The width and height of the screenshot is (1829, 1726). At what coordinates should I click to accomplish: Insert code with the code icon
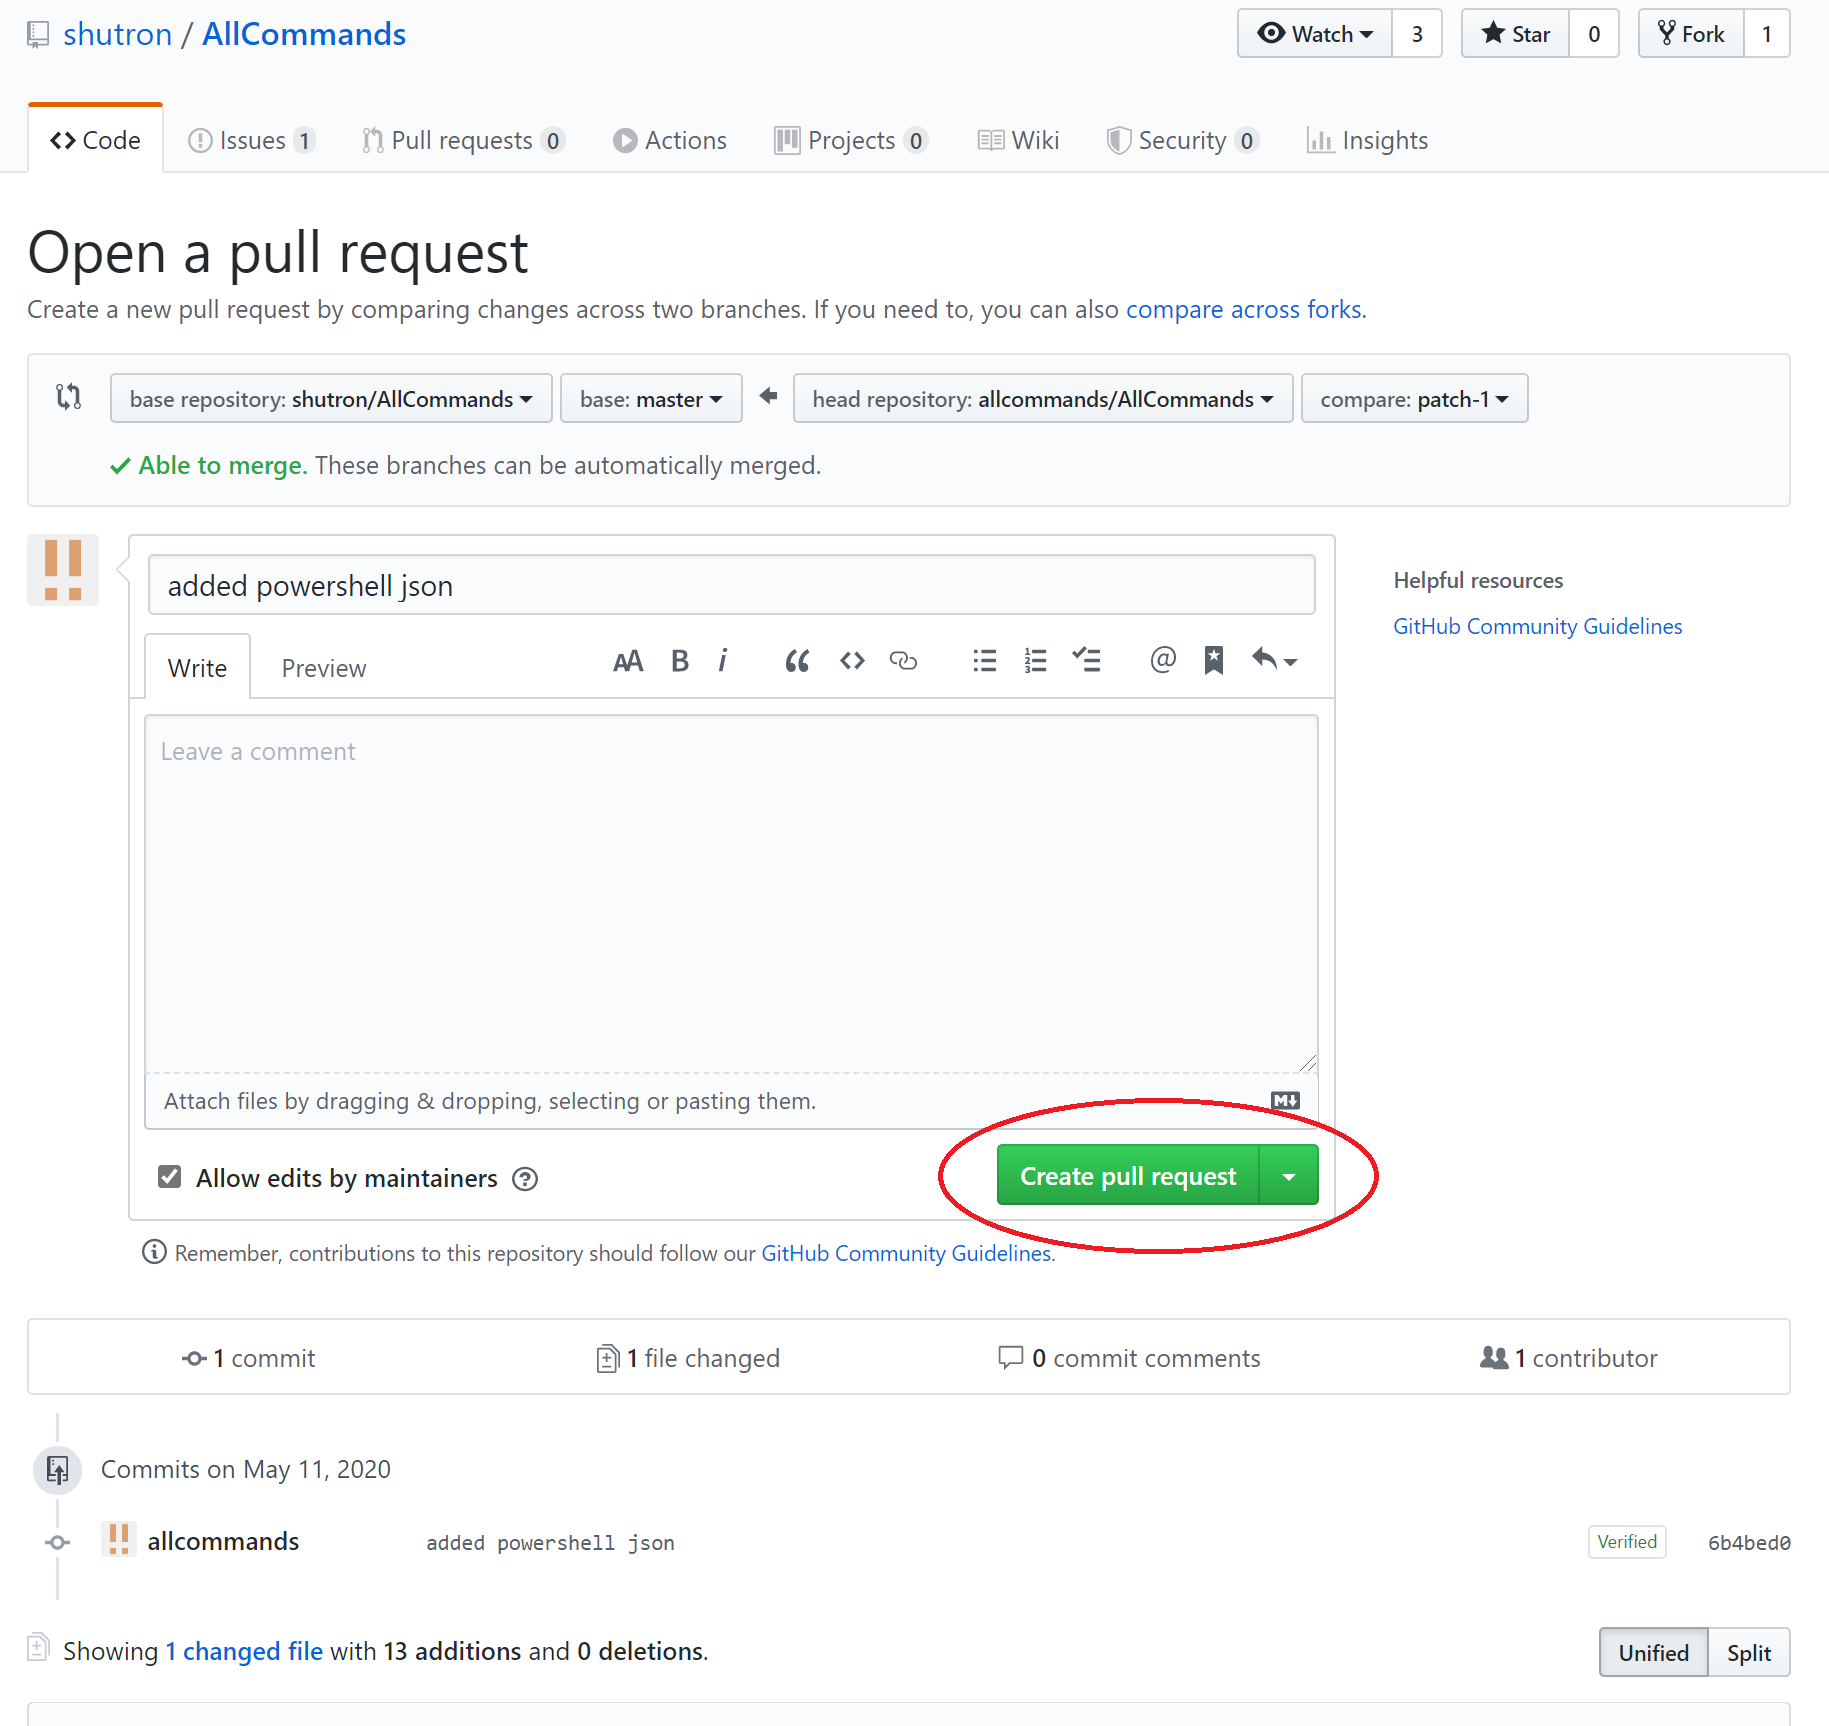852,661
